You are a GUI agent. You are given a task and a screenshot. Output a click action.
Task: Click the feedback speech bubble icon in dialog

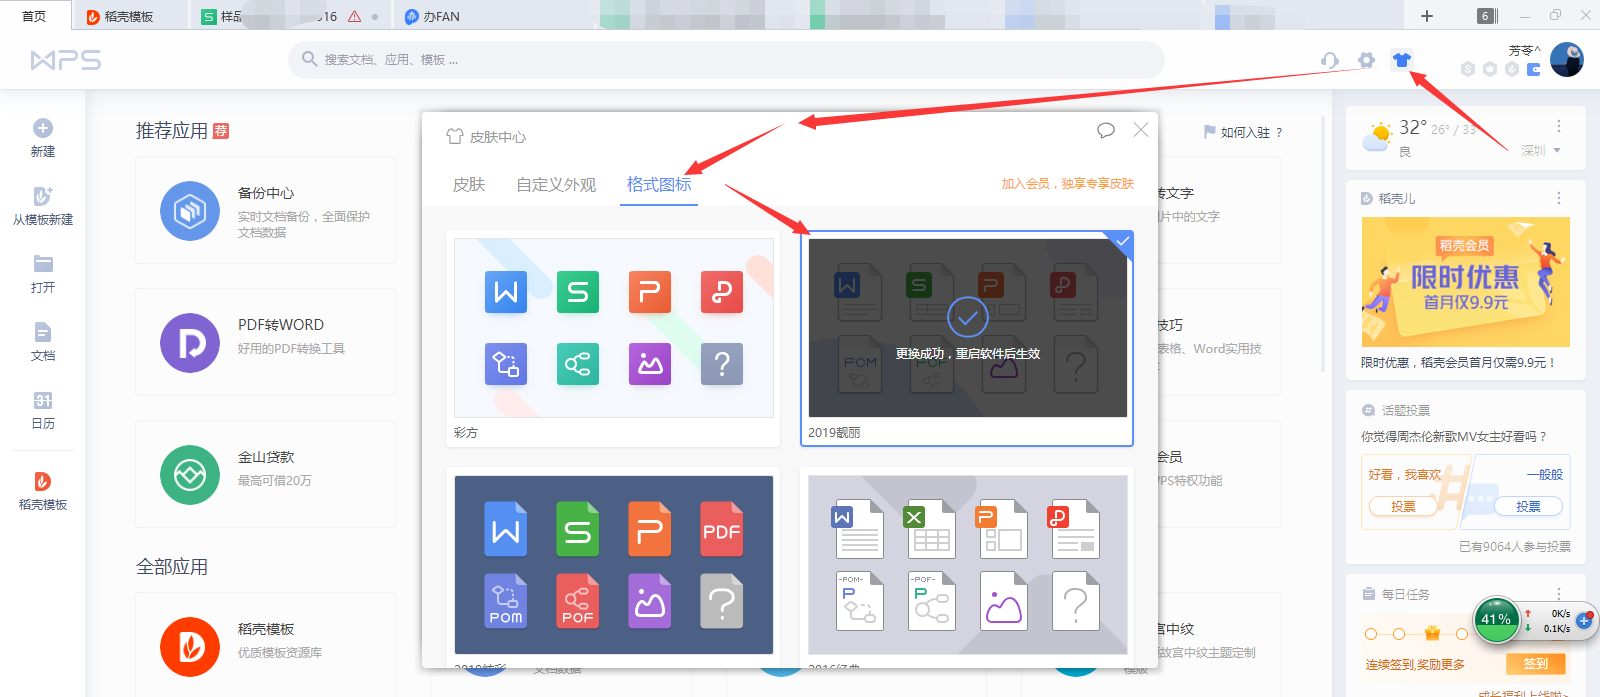tap(1105, 130)
